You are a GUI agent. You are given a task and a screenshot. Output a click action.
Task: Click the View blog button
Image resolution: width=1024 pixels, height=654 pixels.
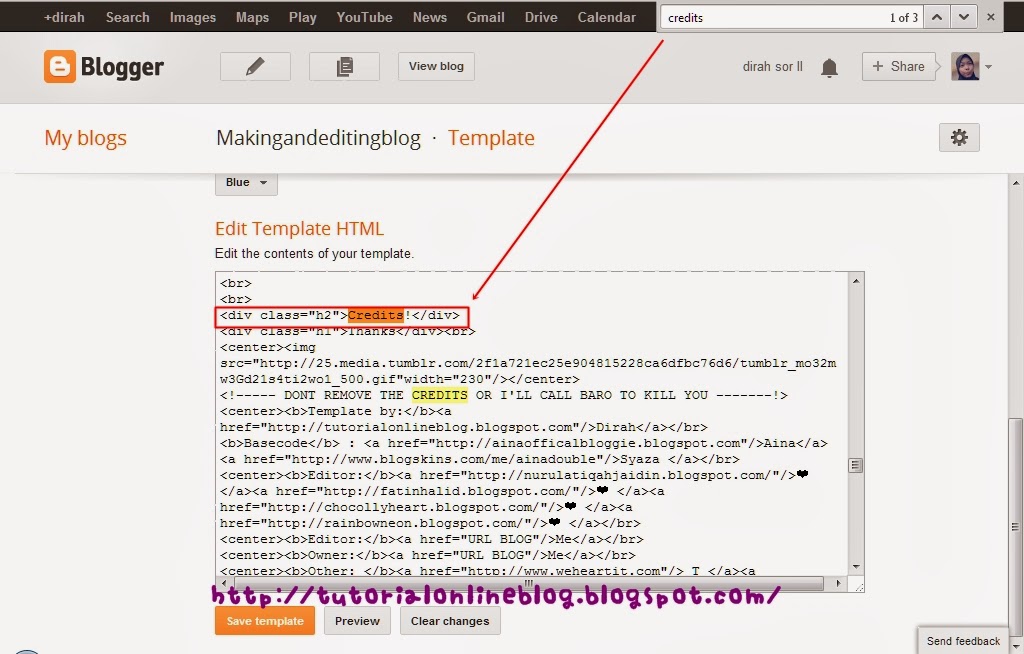[x=436, y=67]
